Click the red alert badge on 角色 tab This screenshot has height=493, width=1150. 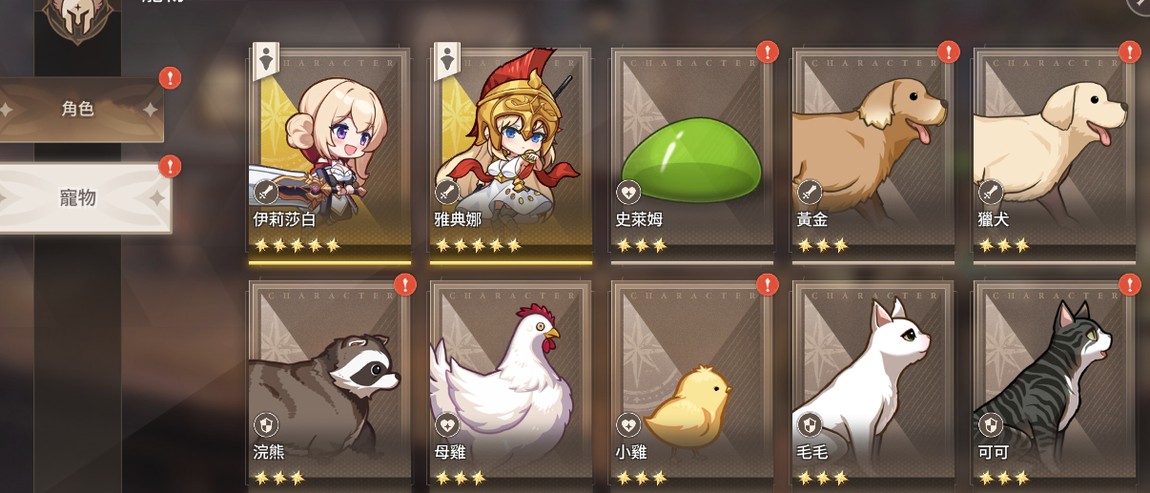pyautogui.click(x=169, y=78)
